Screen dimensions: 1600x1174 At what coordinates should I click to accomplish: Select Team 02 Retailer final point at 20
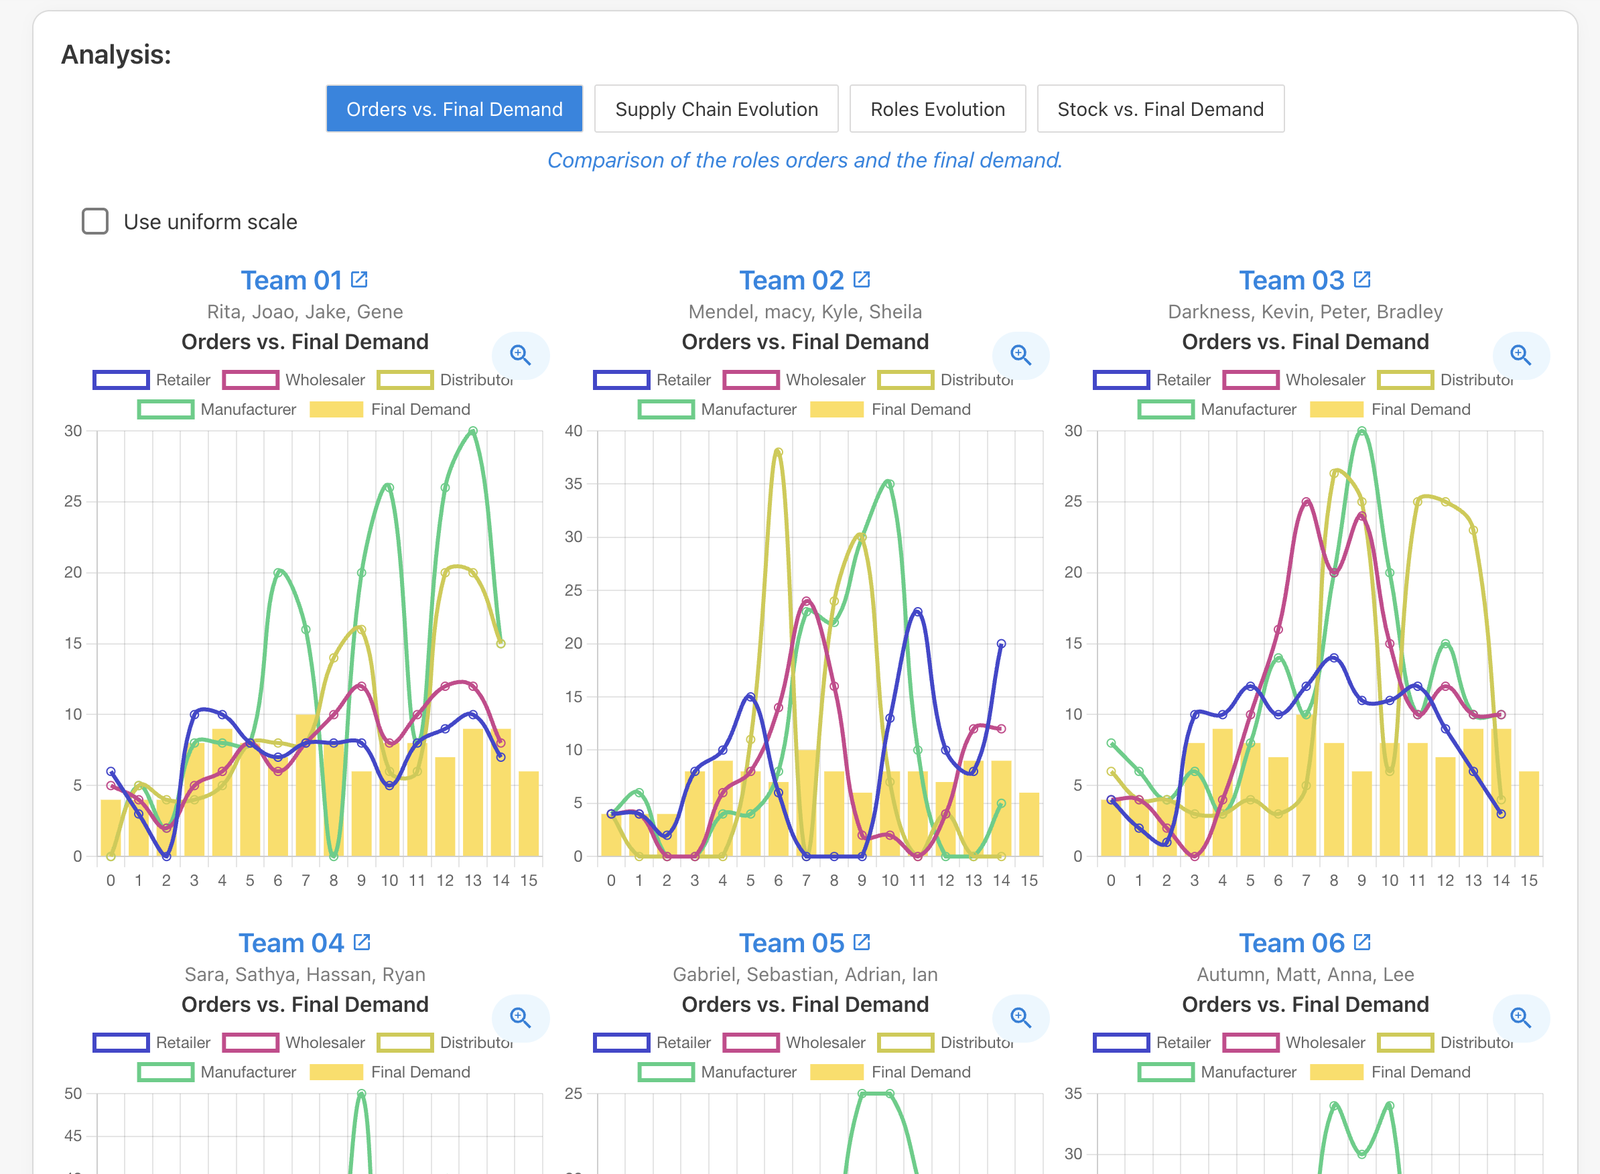[x=1001, y=644]
